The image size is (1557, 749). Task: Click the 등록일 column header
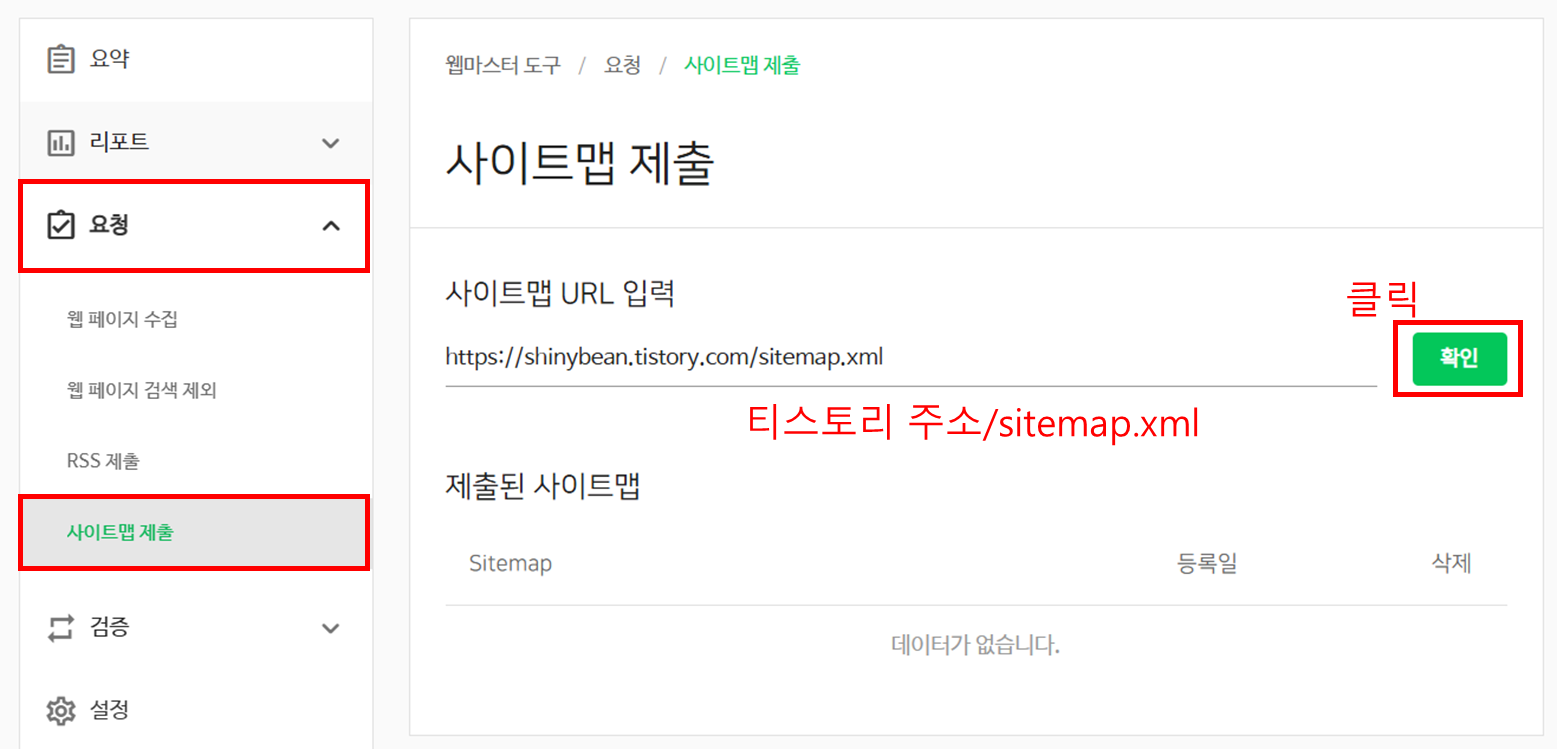pos(1207,563)
